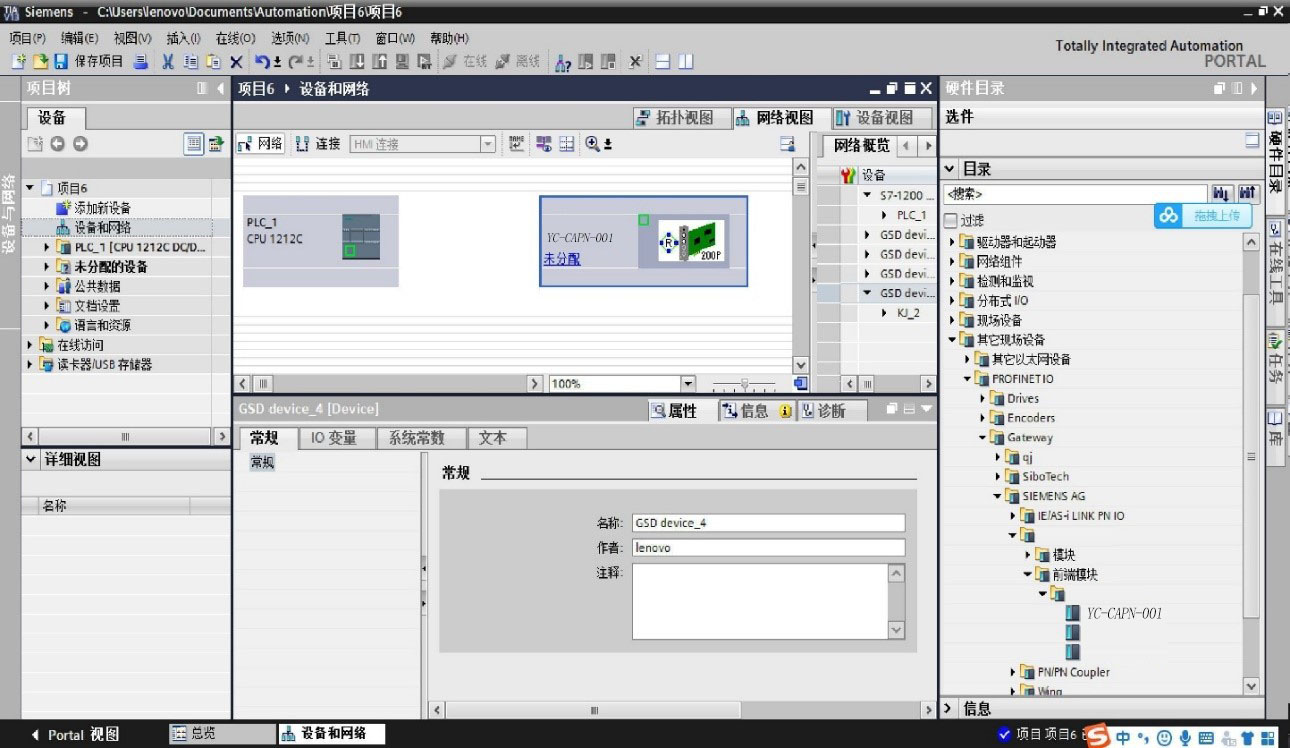This screenshot has width=1290, height=748.
Task: Click the open project folder icon
Action: tap(40, 61)
